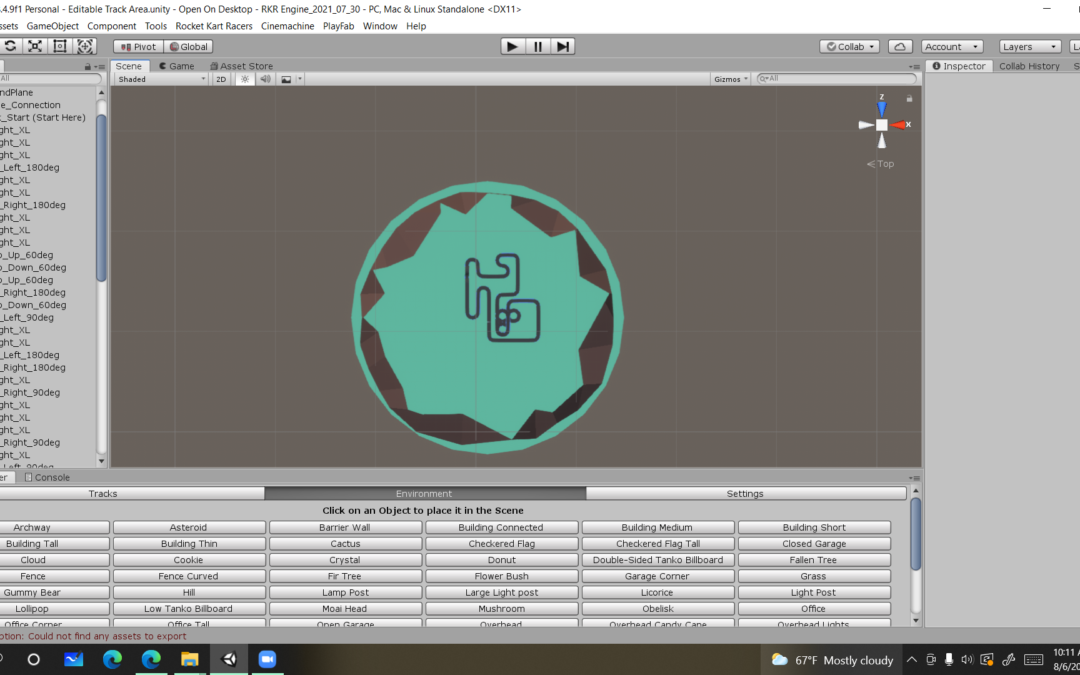Switch to the Tracks tab

(x=132, y=494)
